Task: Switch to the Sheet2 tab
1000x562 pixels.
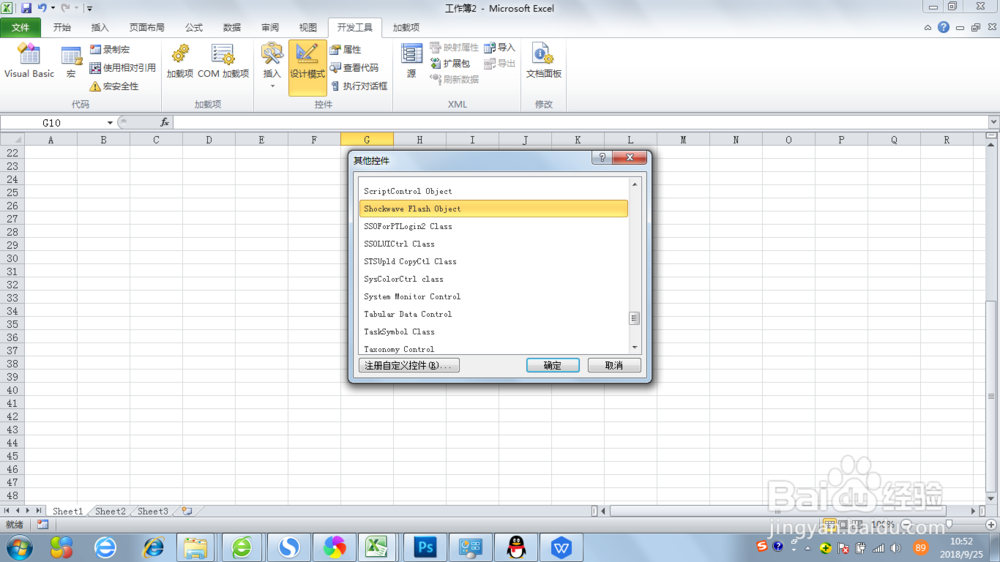Action: click(x=110, y=511)
